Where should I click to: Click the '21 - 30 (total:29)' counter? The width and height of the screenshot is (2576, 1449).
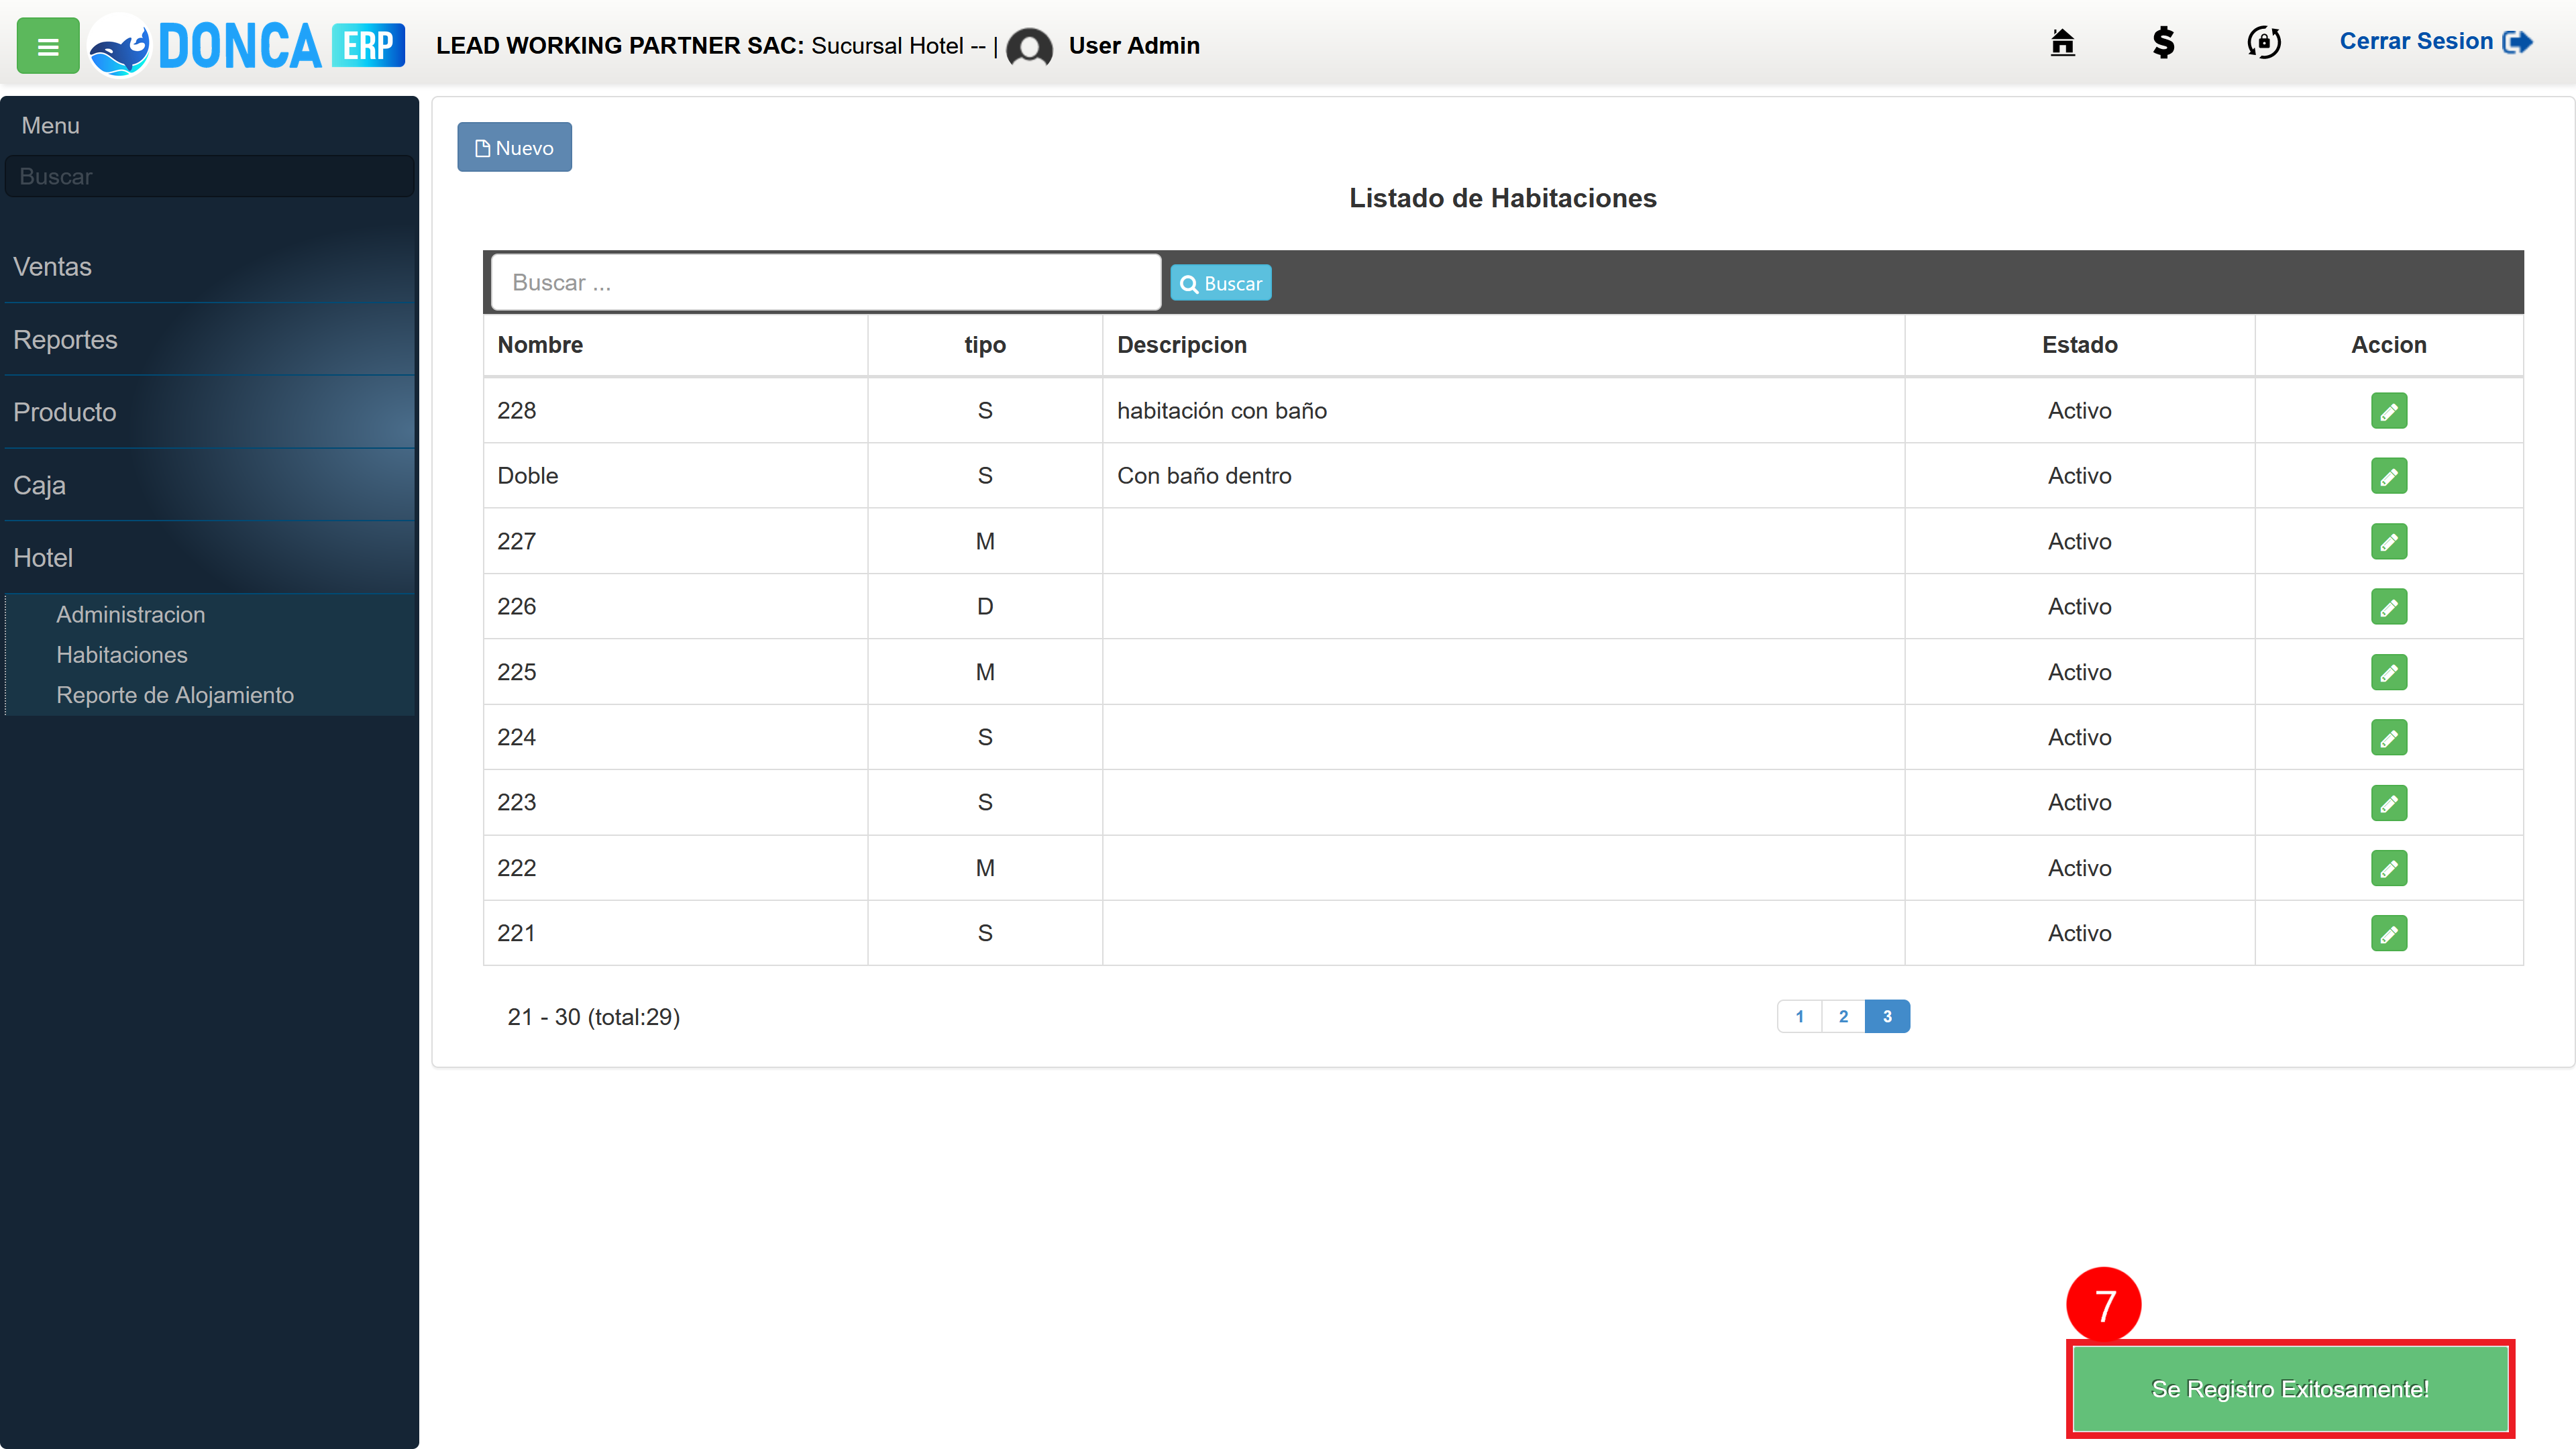tap(593, 1017)
